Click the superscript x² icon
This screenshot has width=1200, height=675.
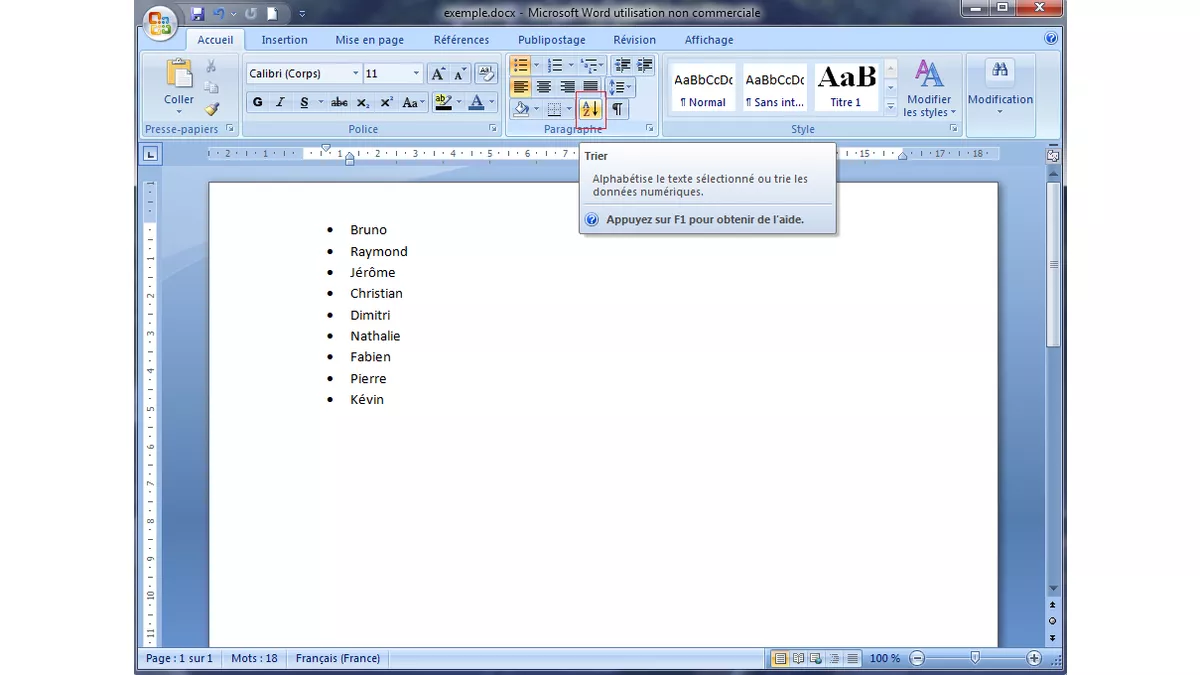[x=387, y=101]
